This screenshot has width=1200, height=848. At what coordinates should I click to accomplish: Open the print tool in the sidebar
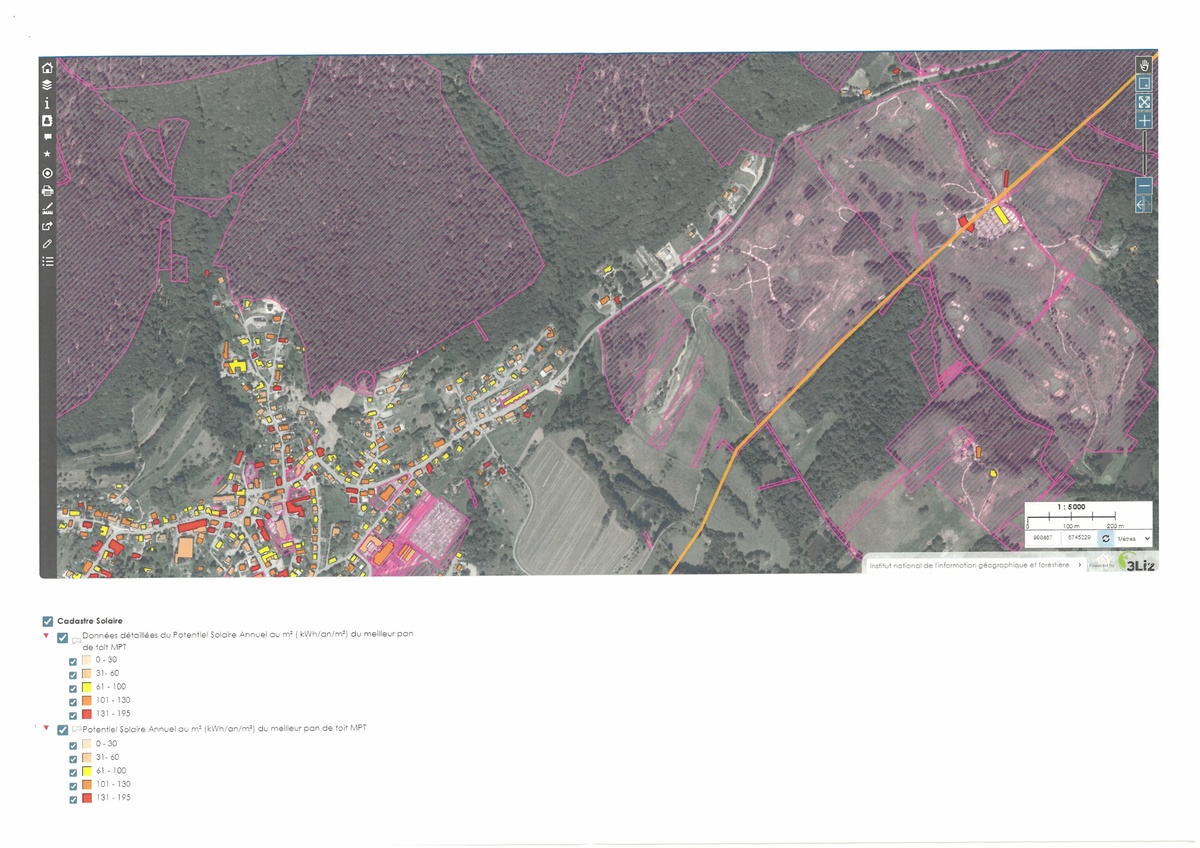47,191
